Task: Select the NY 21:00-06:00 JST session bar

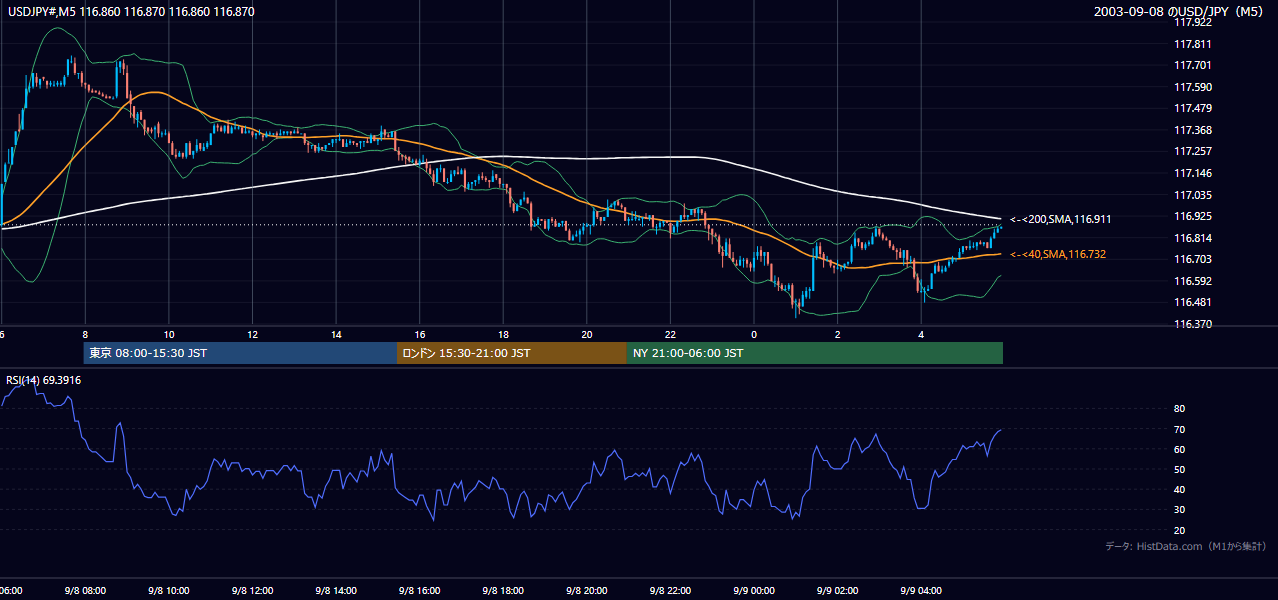Action: 815,353
